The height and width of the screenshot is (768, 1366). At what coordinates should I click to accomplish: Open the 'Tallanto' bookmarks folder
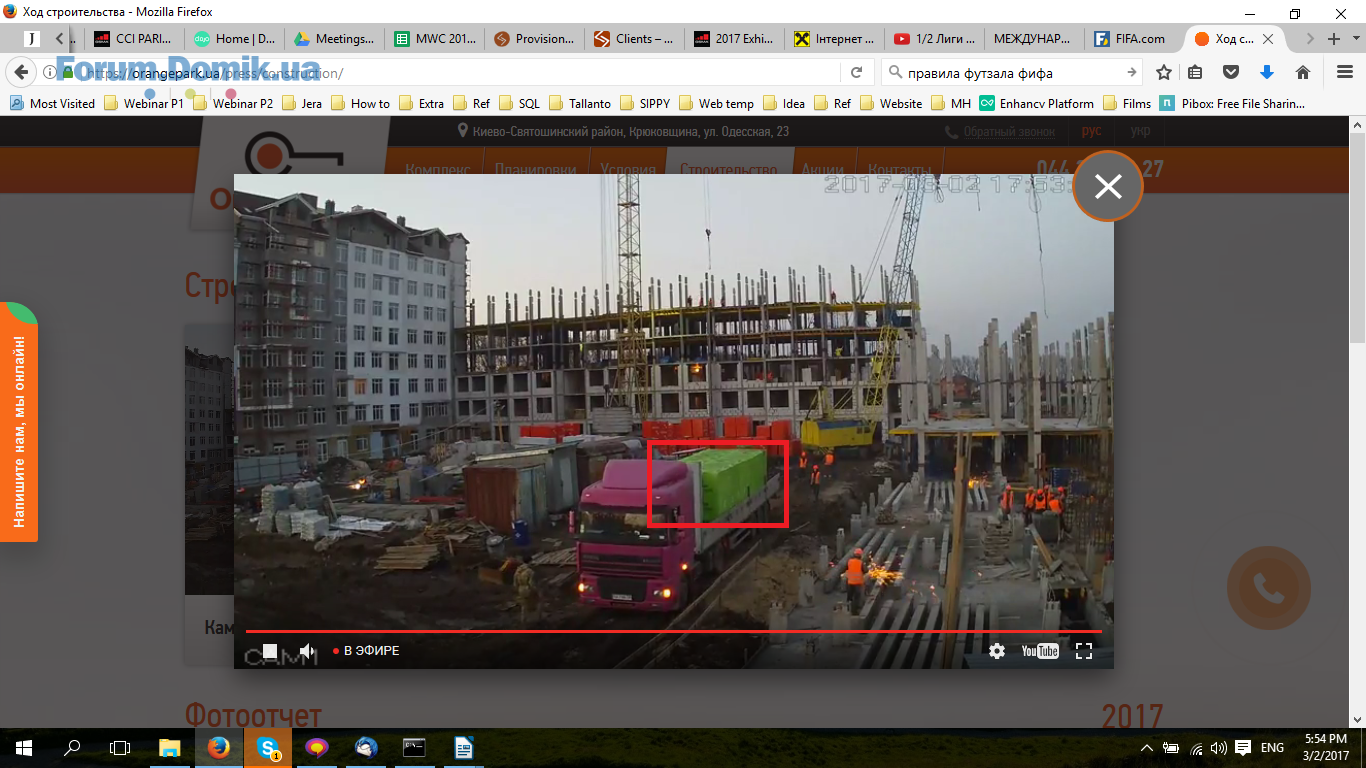click(580, 103)
